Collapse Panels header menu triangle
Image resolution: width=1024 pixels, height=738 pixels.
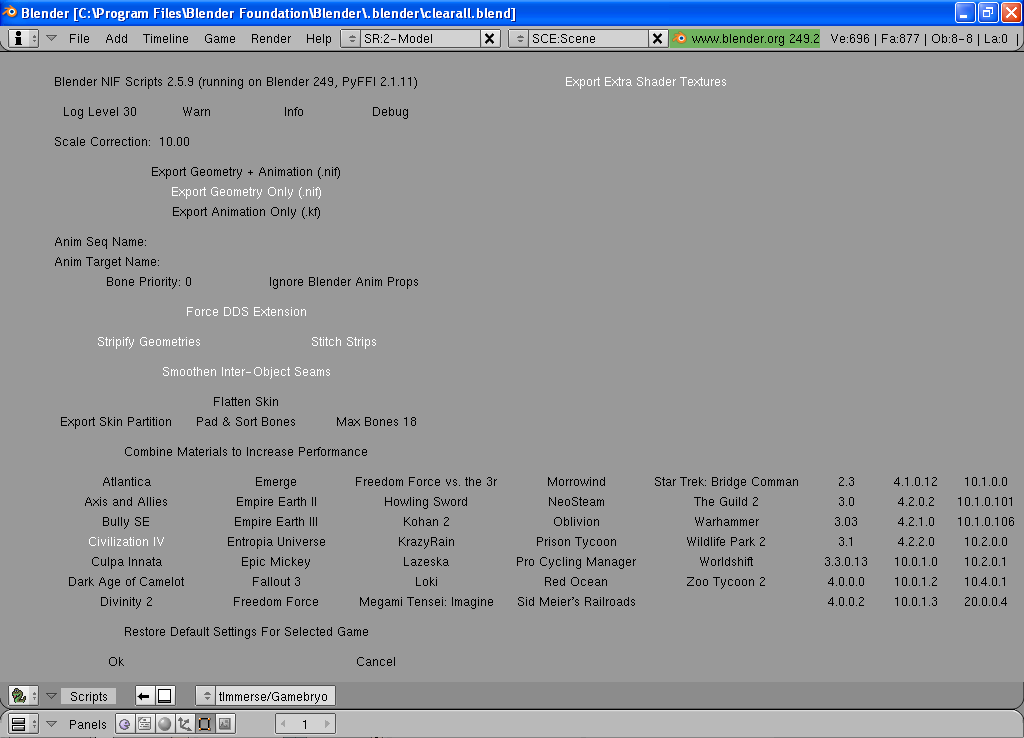[52, 724]
